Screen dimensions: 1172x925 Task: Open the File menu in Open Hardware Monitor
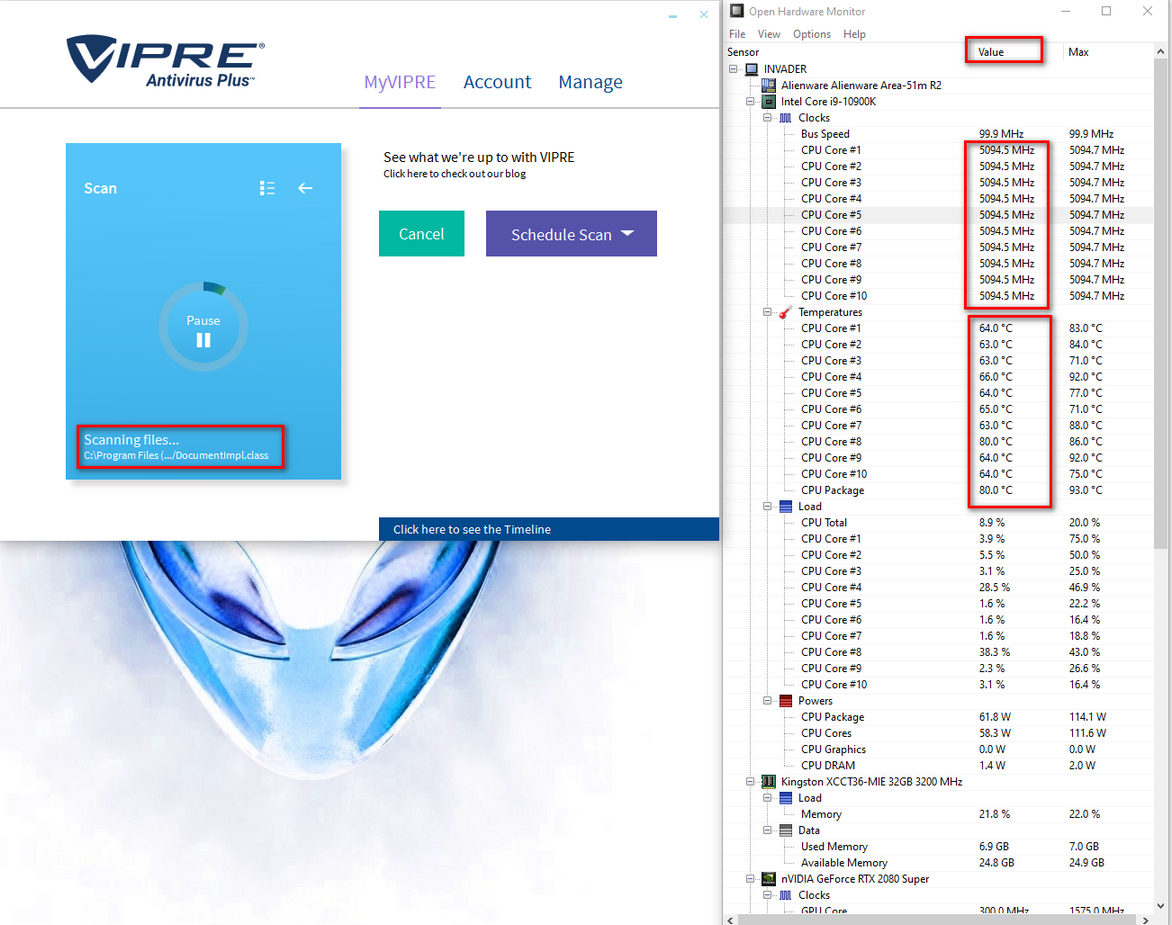pos(737,34)
